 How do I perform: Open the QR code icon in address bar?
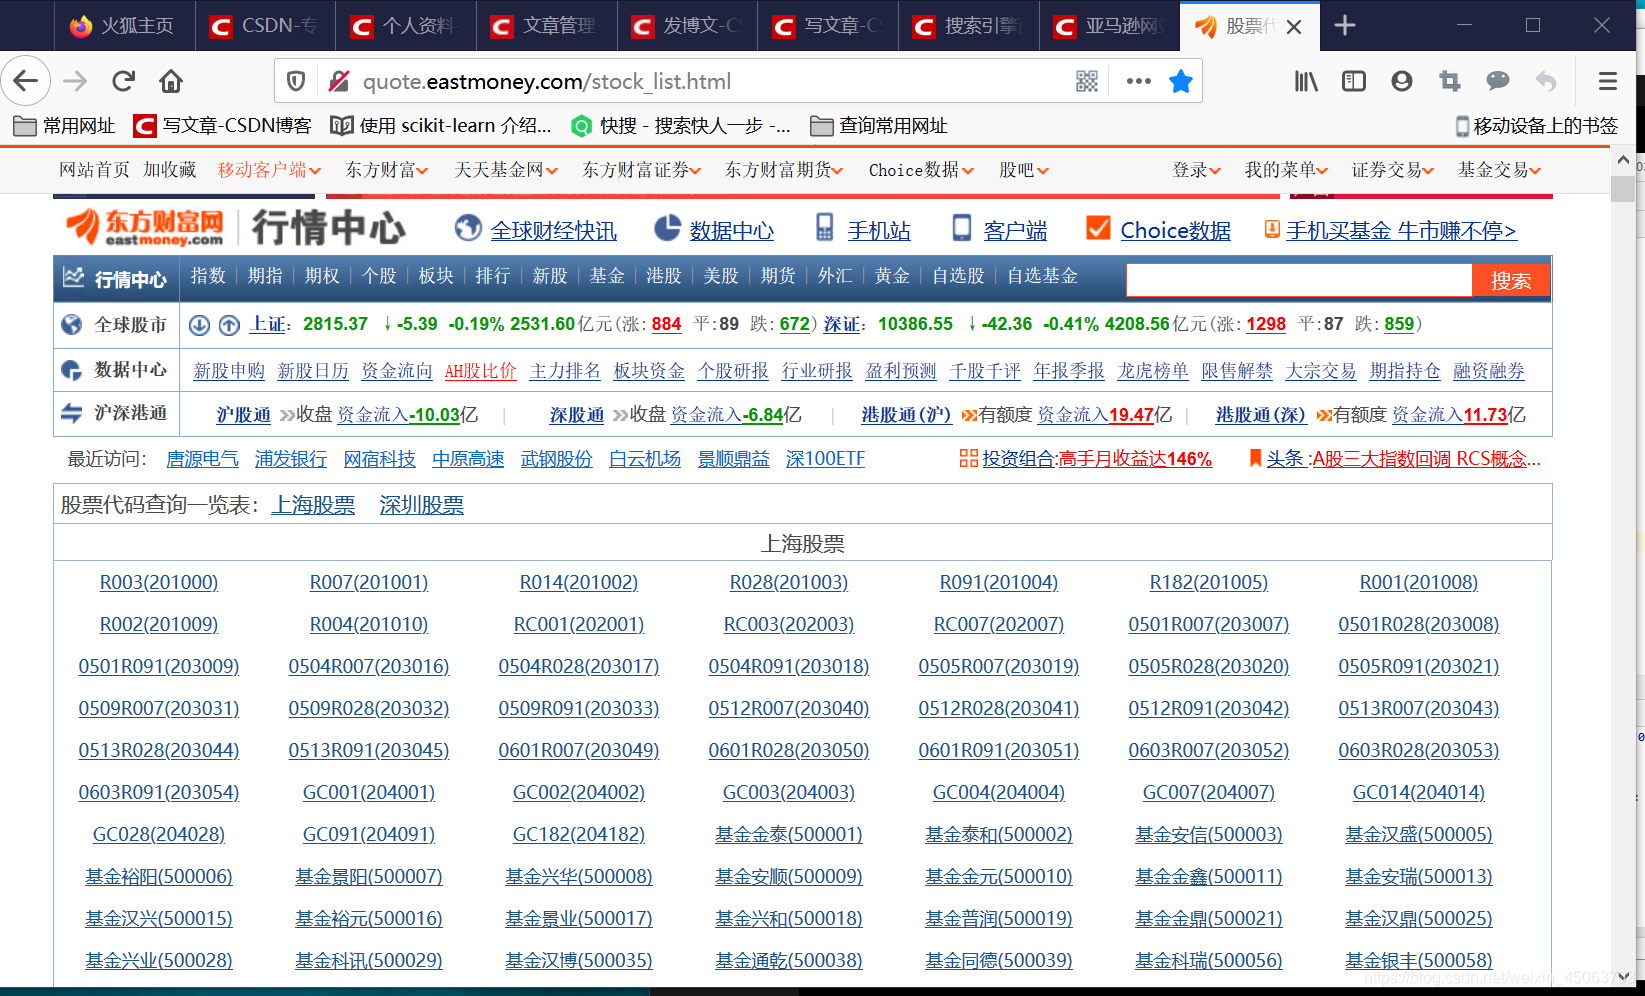(x=1087, y=81)
